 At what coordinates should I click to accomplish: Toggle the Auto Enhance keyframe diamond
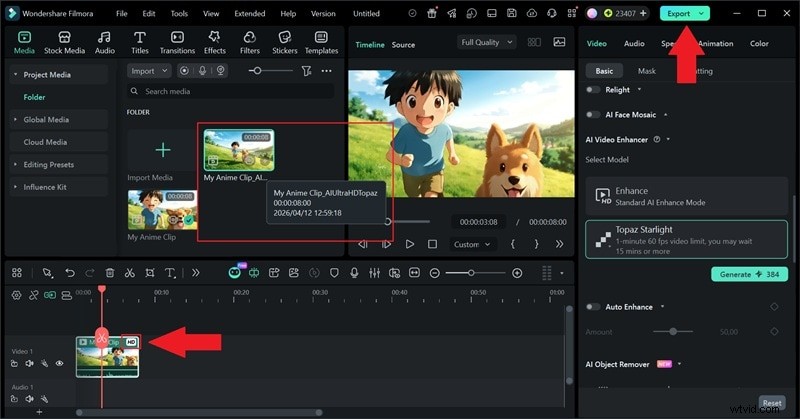click(x=774, y=307)
